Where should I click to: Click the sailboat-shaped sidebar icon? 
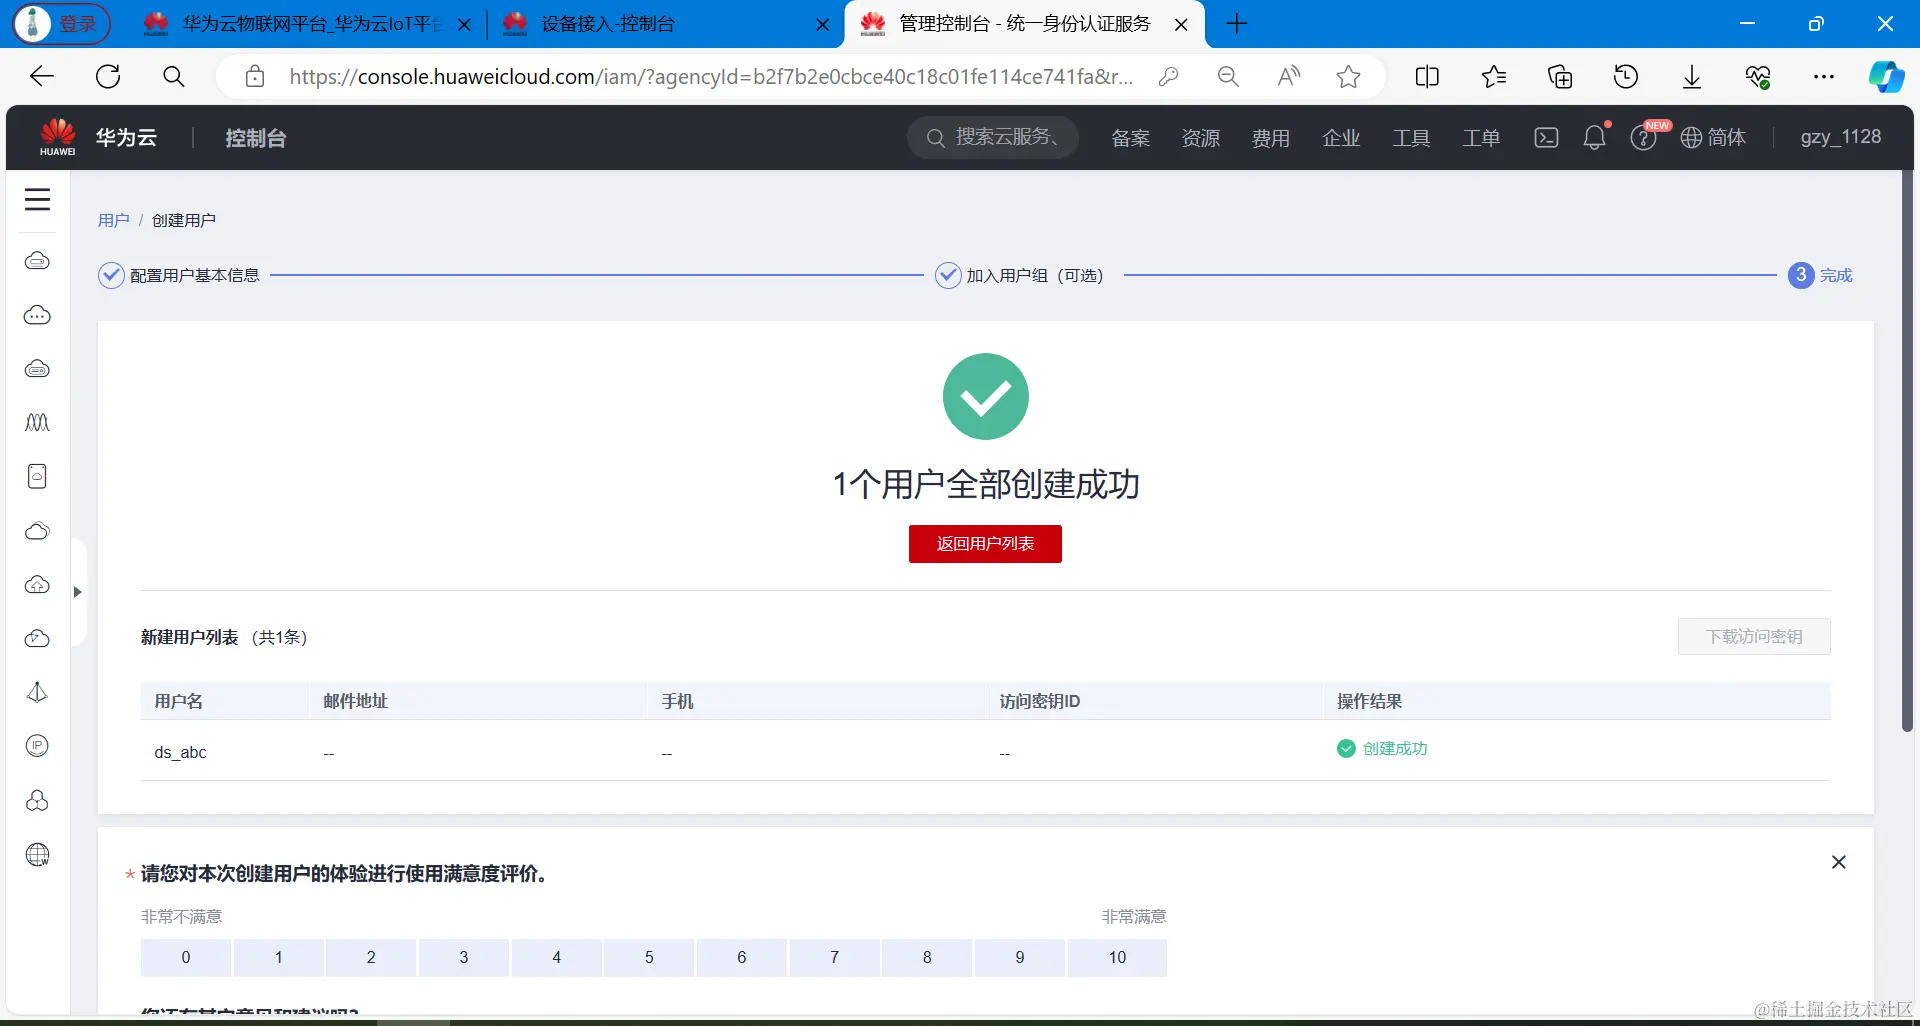pos(37,692)
